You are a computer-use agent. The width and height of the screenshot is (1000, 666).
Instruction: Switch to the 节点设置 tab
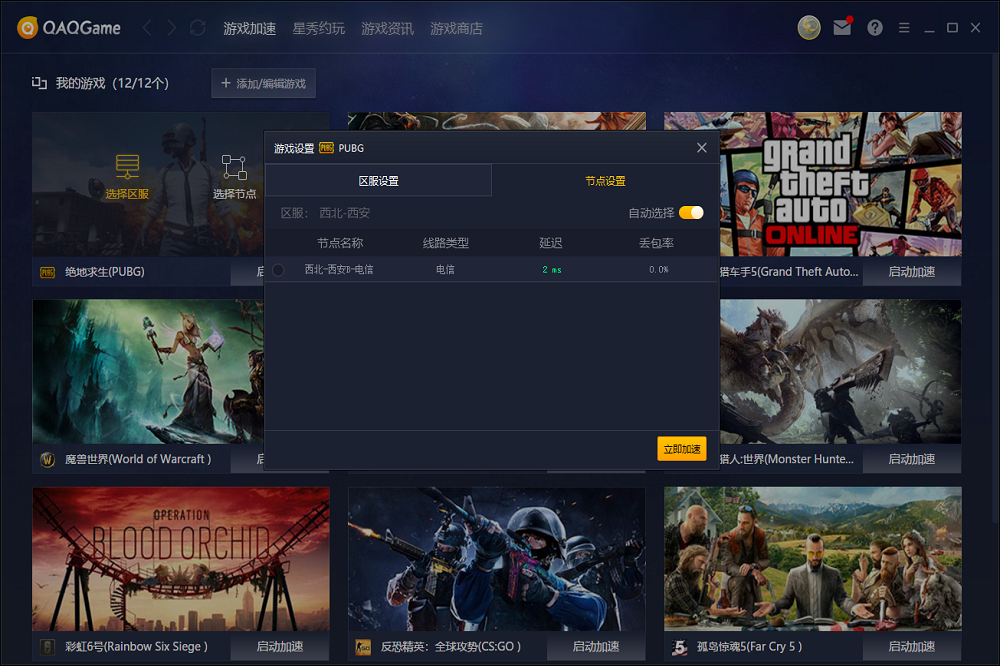pyautogui.click(x=605, y=181)
